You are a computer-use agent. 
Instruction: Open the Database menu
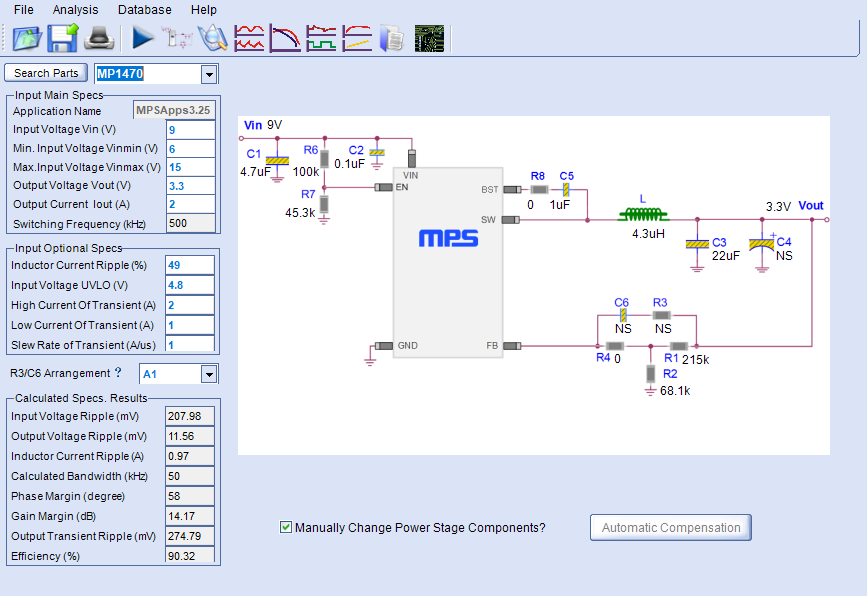click(x=143, y=9)
